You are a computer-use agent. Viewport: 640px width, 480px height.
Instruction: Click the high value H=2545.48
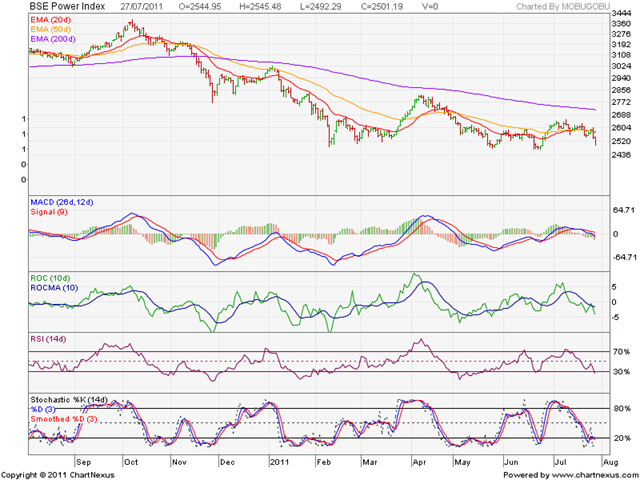260,7
